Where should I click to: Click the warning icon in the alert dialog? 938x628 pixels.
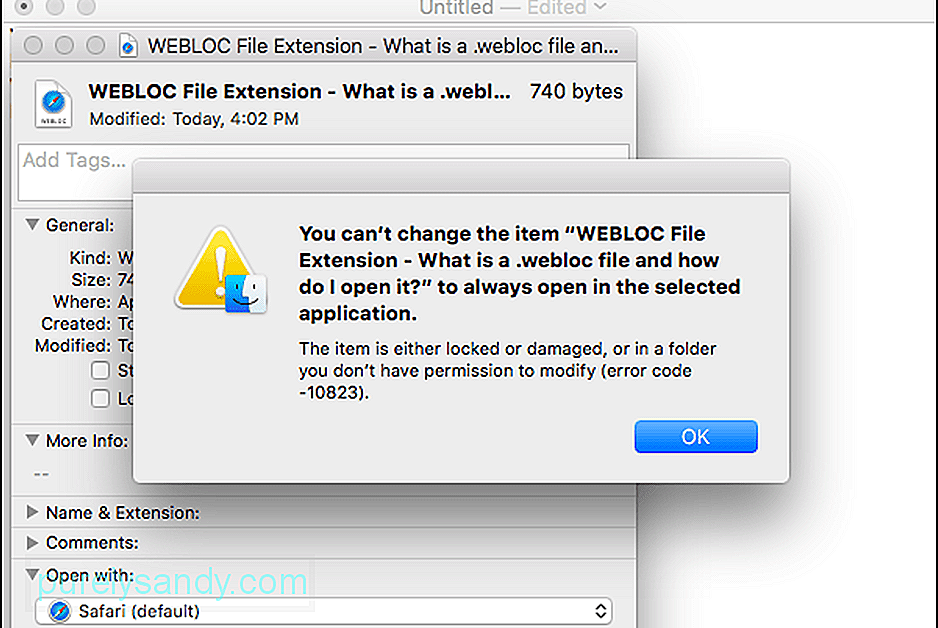pyautogui.click(x=221, y=270)
